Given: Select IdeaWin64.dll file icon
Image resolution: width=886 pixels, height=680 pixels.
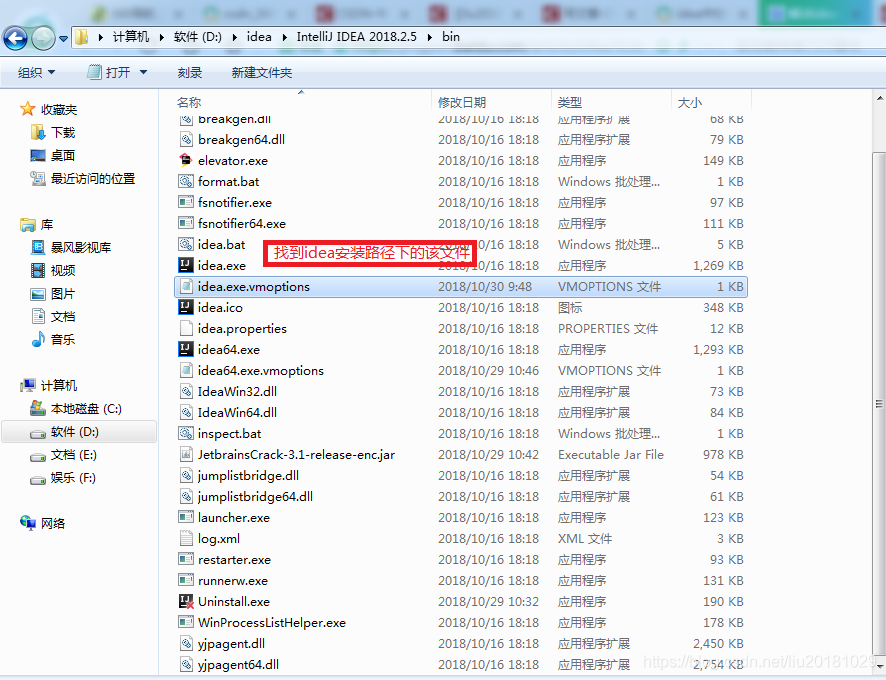Looking at the screenshot, I should pos(186,412).
